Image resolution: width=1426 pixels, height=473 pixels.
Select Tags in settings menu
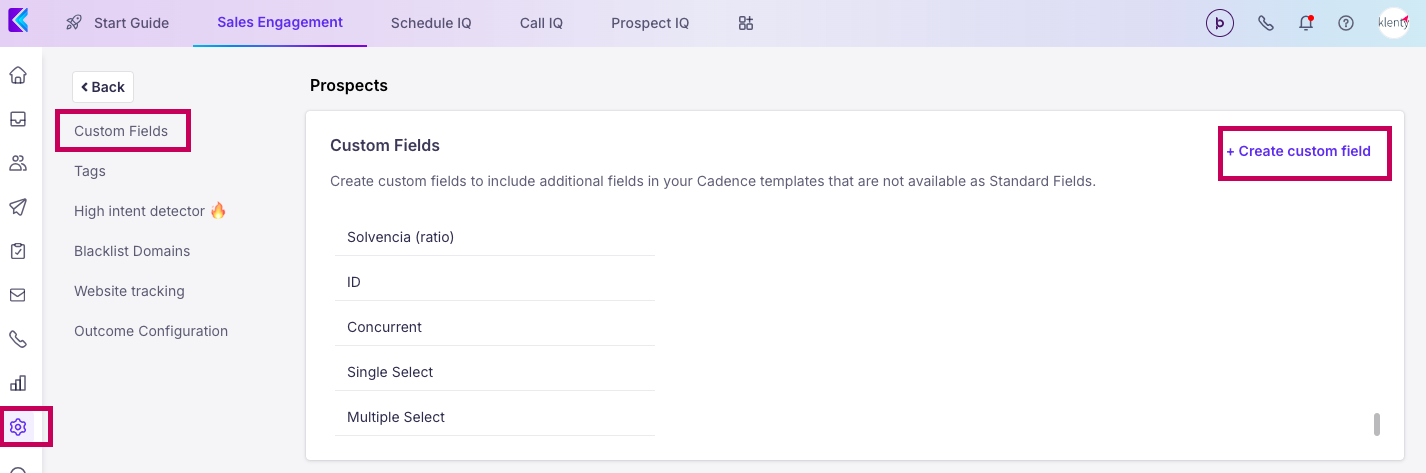pyautogui.click(x=90, y=171)
